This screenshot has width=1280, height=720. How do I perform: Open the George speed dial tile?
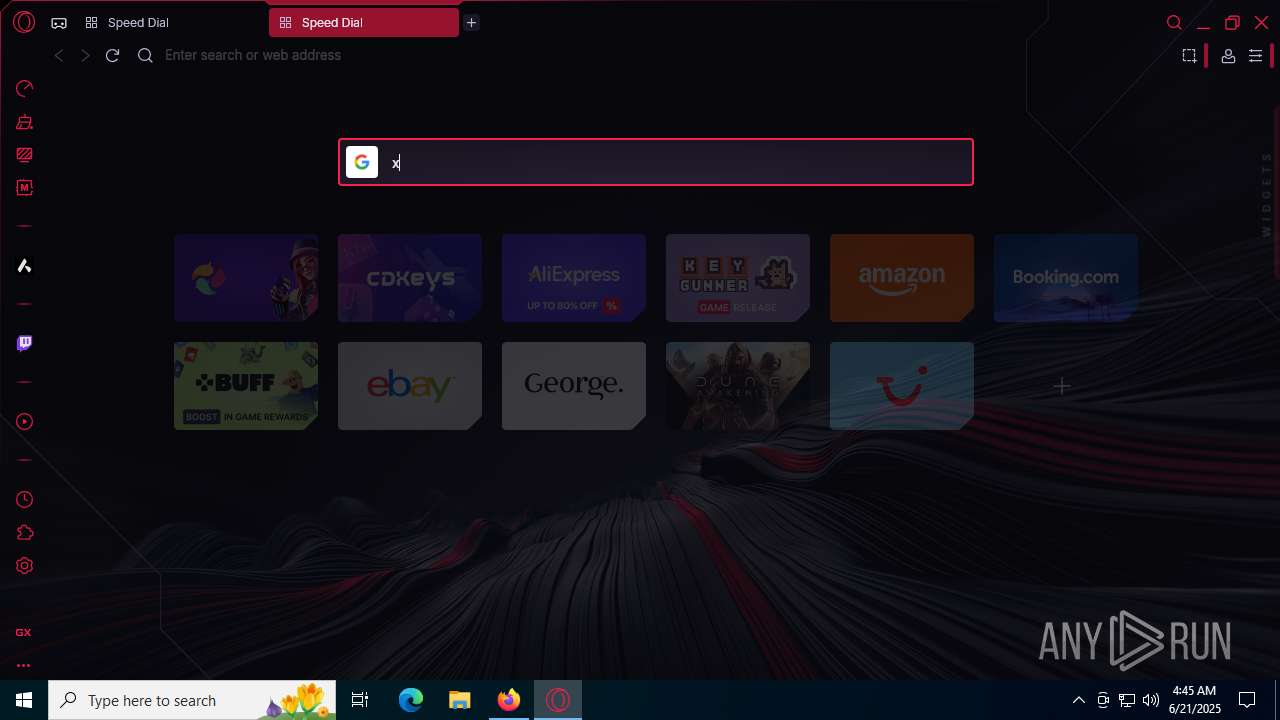[x=574, y=386]
